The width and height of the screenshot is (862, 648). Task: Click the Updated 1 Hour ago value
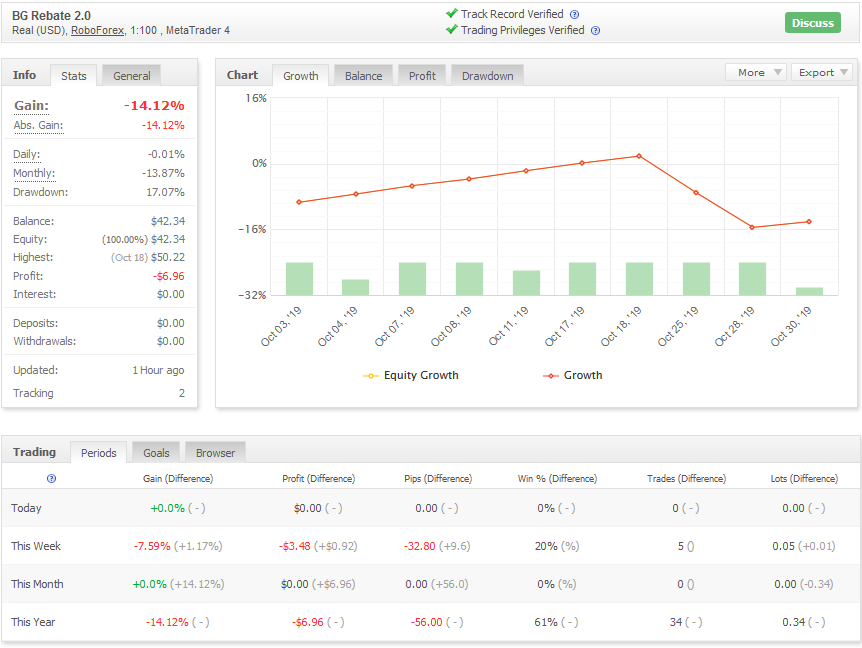(158, 370)
